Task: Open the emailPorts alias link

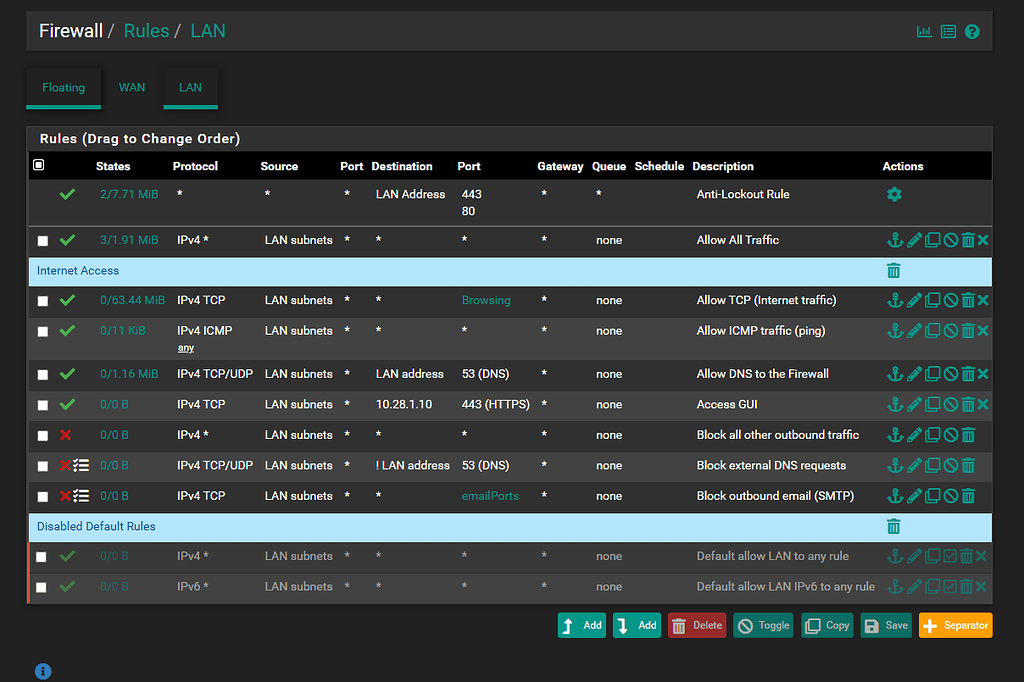Action: click(x=490, y=495)
